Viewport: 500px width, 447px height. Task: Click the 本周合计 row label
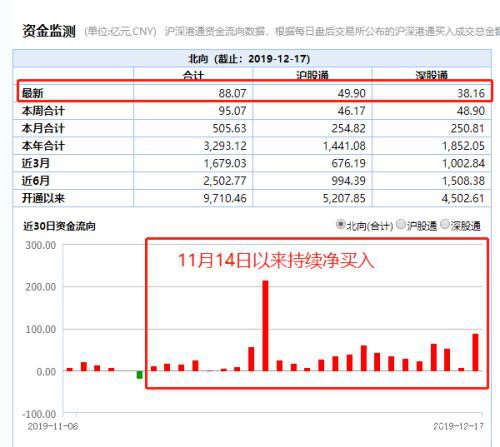[x=43, y=111]
